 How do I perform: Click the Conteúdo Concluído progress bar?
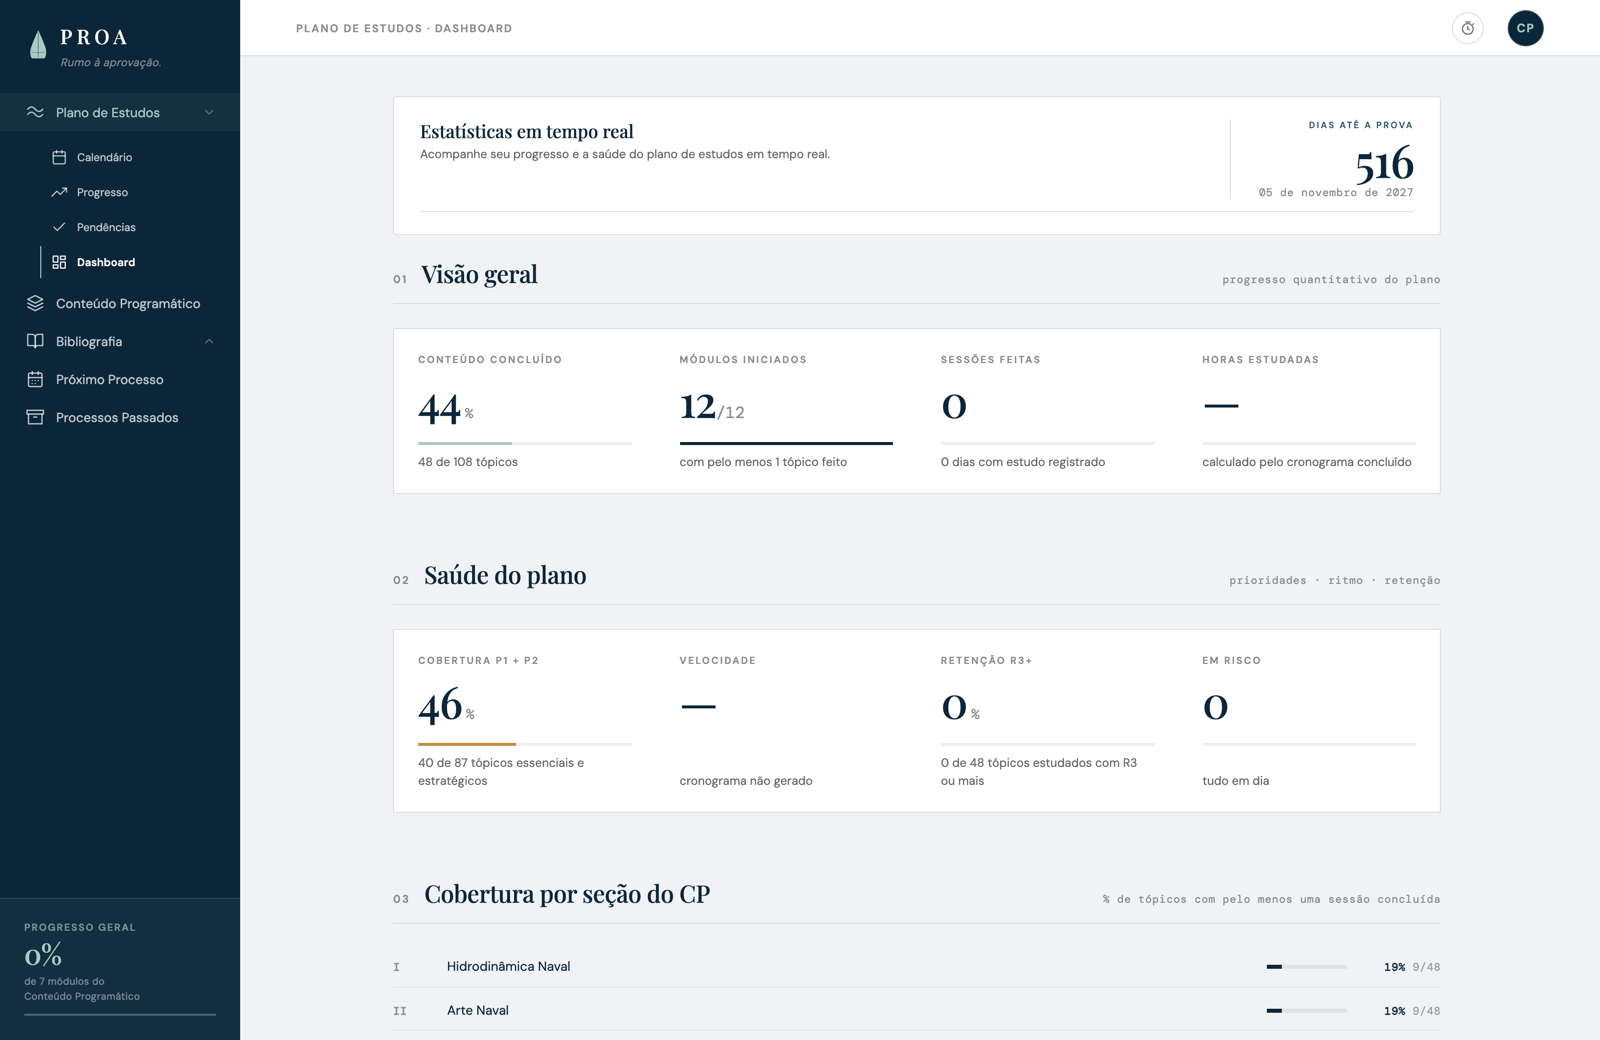coord(525,443)
